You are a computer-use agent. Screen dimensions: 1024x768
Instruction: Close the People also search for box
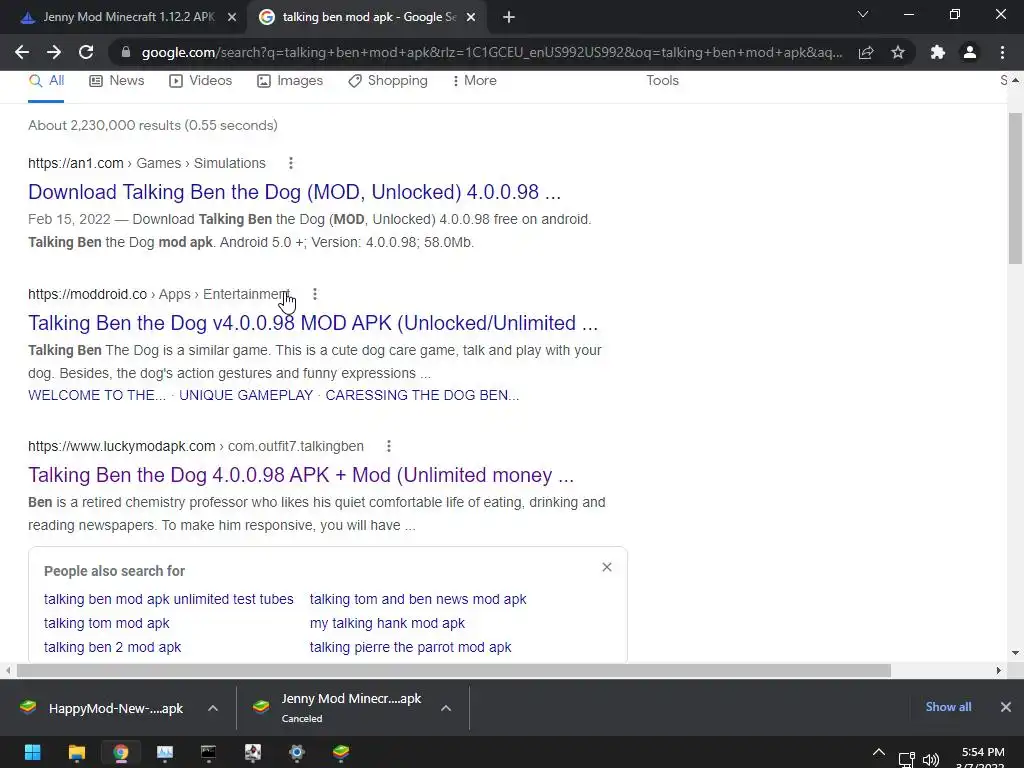[x=607, y=568]
